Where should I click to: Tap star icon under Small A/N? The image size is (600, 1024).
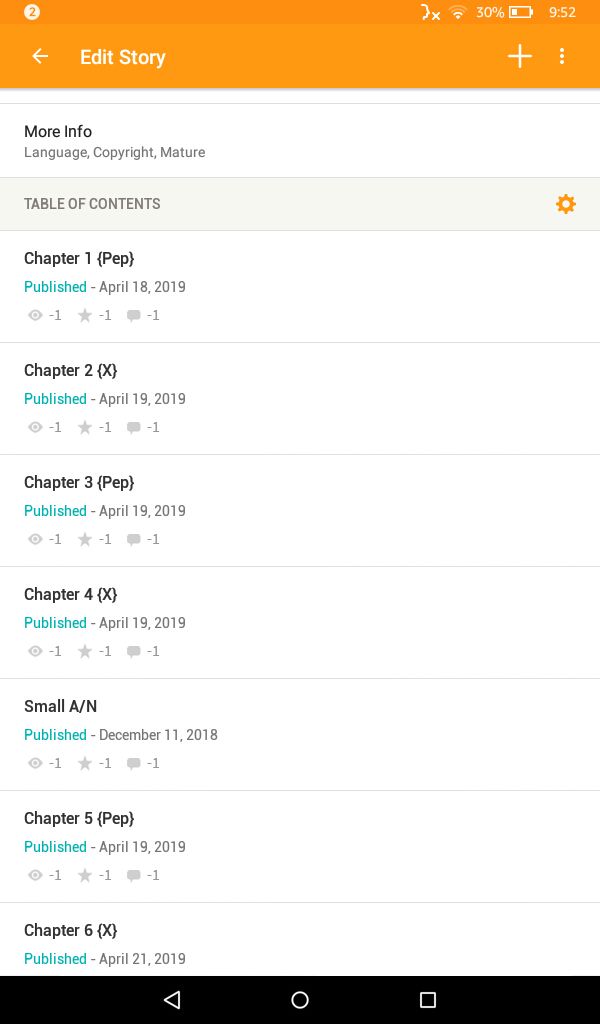point(85,763)
